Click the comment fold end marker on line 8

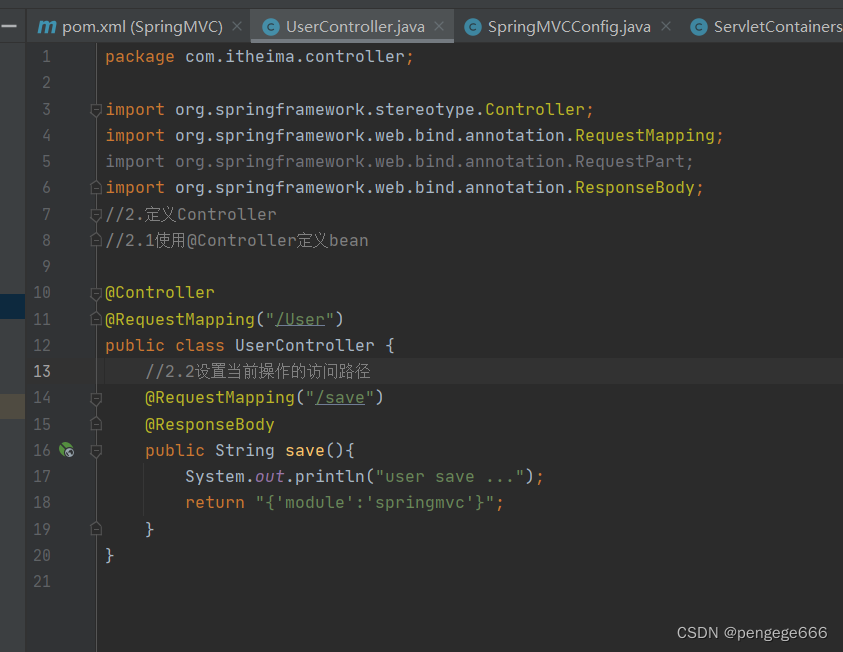point(96,240)
